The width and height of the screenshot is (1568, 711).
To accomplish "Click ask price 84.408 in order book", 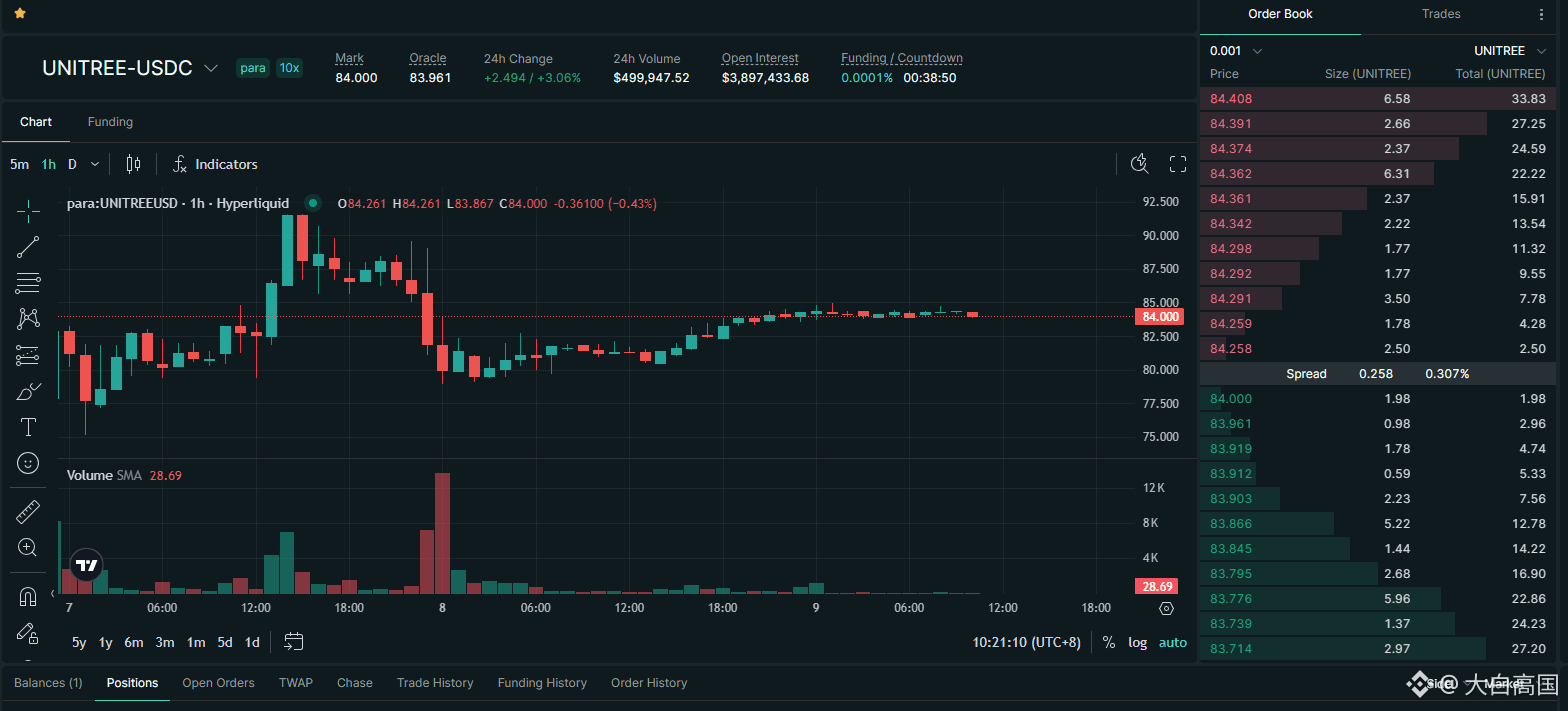I will click(x=1231, y=99).
